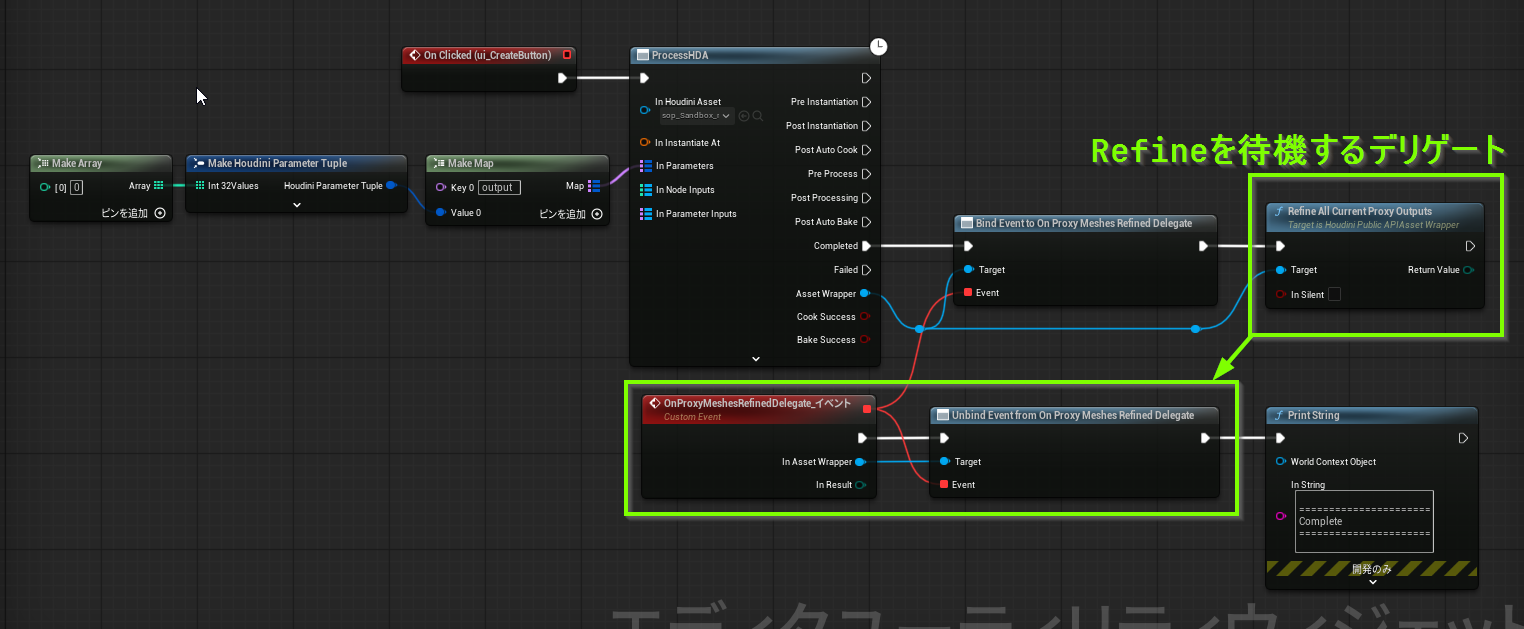Expand the Make Houdini Parameter Tuple node
This screenshot has height=629, width=1524.
coord(296,205)
